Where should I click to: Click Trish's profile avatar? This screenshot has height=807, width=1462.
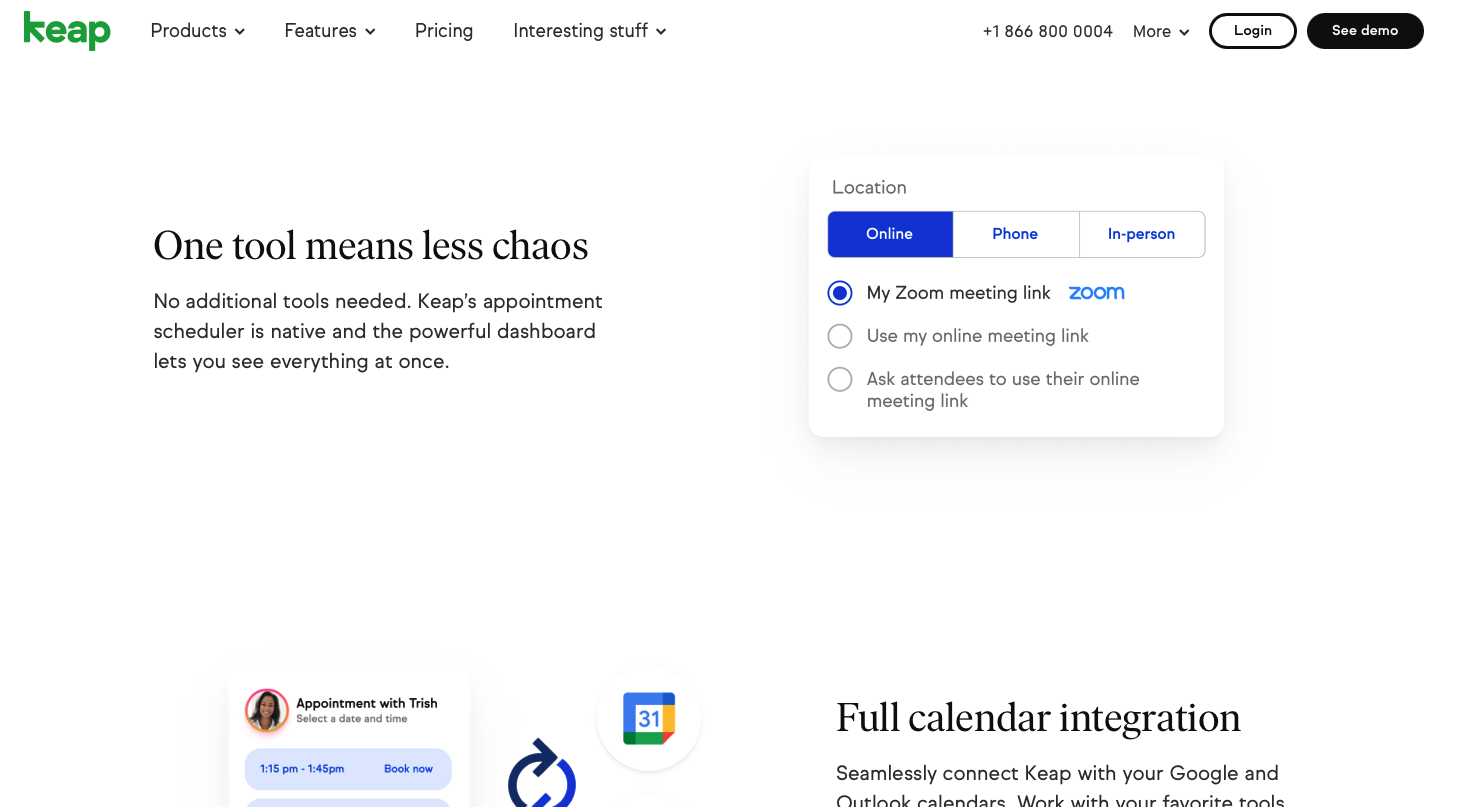tap(267, 710)
